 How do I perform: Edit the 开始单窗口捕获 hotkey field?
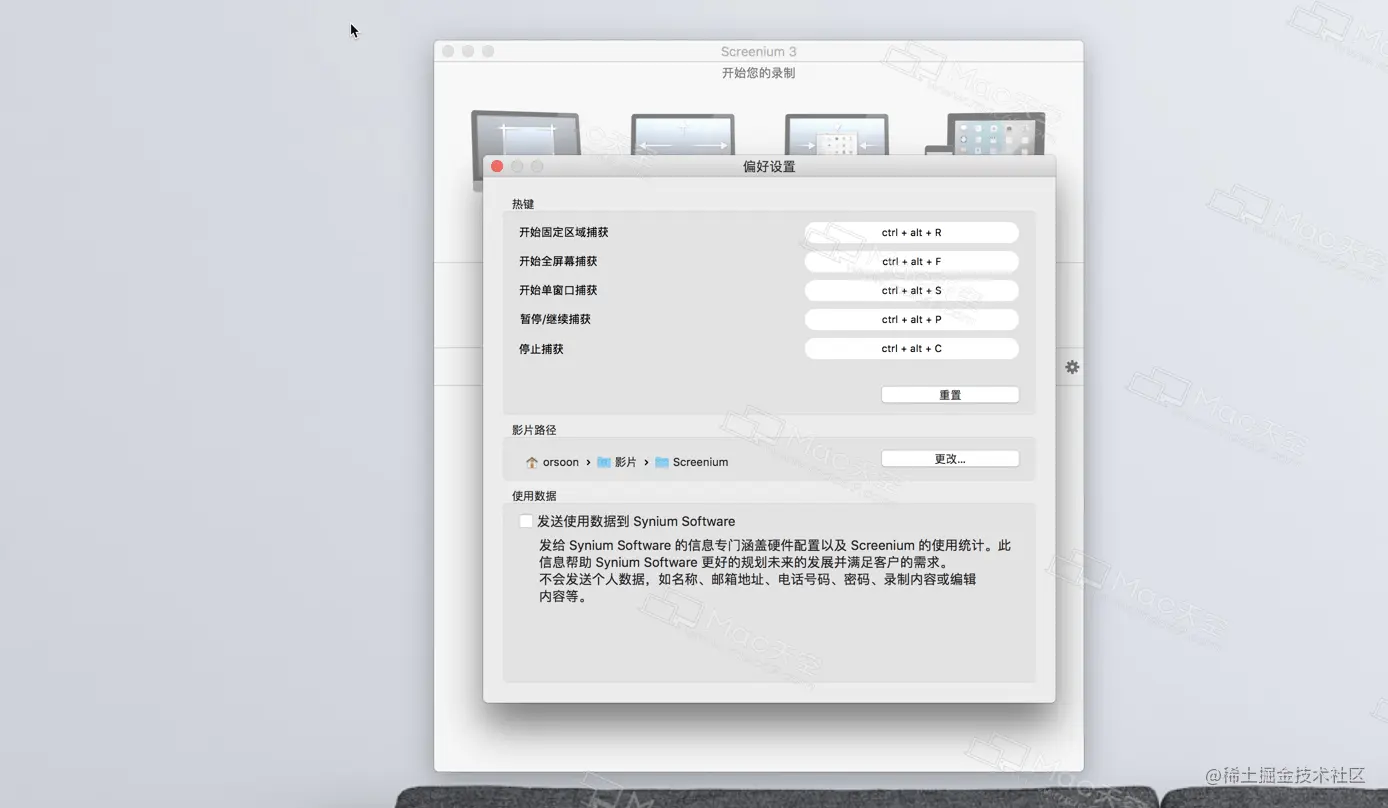(x=912, y=290)
